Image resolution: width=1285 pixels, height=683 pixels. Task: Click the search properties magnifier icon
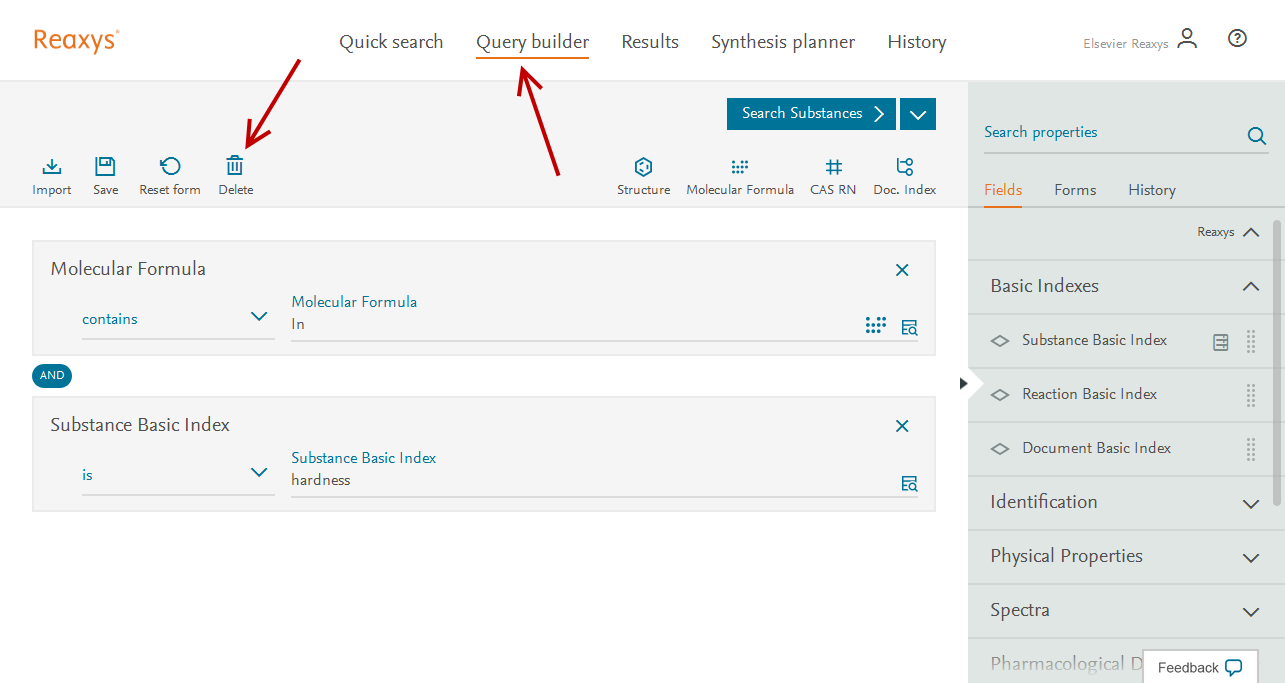tap(1257, 137)
